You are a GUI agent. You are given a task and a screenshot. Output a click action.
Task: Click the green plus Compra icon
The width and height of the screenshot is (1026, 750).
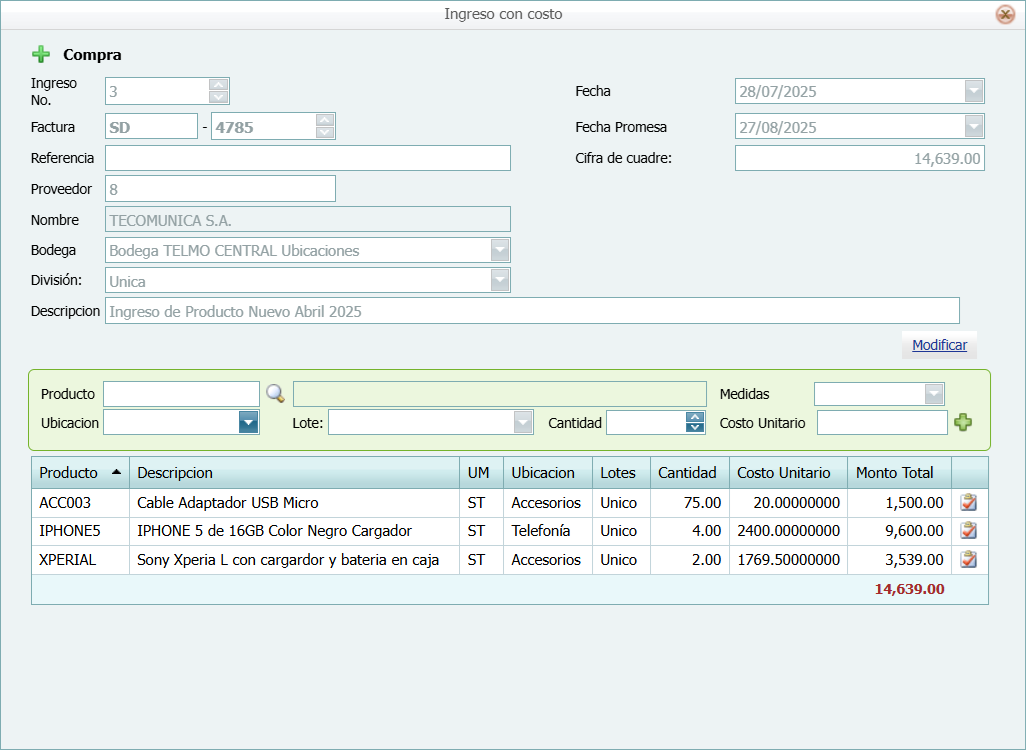pyautogui.click(x=41, y=55)
